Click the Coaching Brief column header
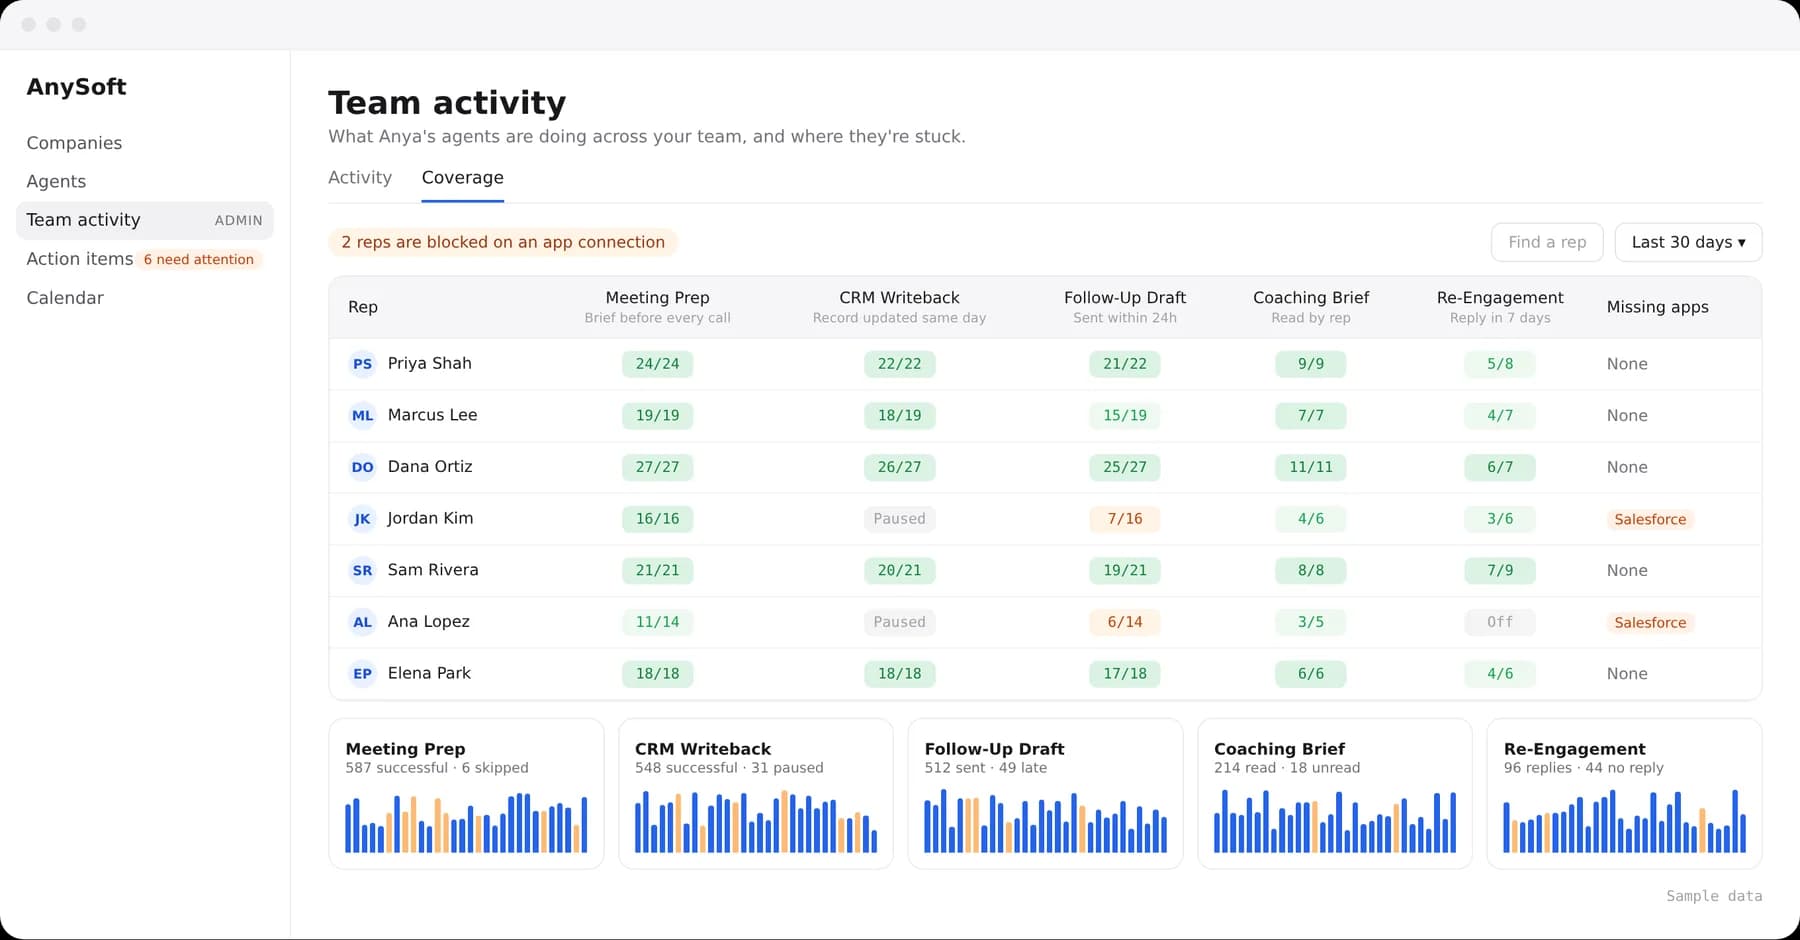1800x940 pixels. pos(1311,306)
